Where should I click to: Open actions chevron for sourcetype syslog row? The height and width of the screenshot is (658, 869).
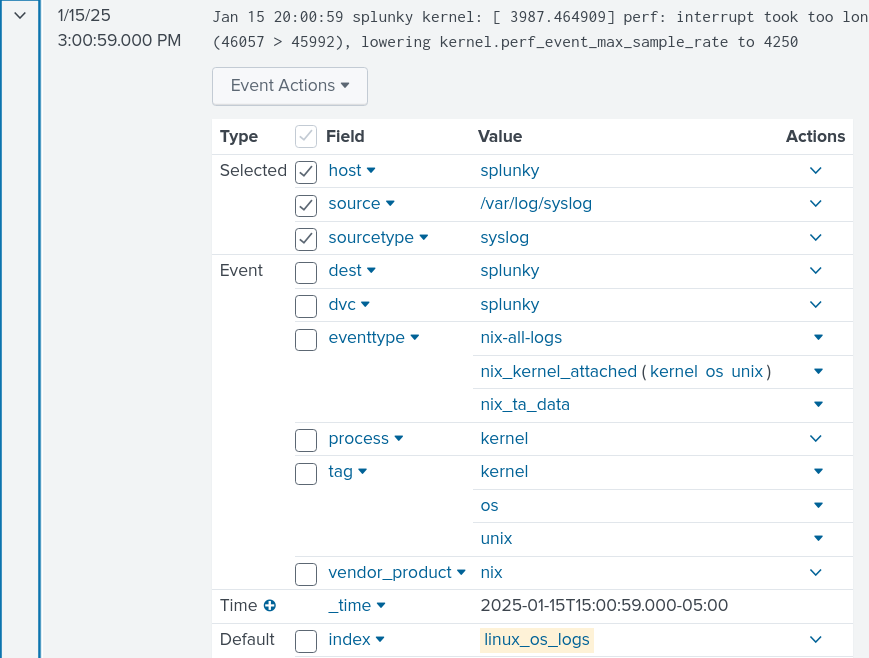tap(816, 238)
